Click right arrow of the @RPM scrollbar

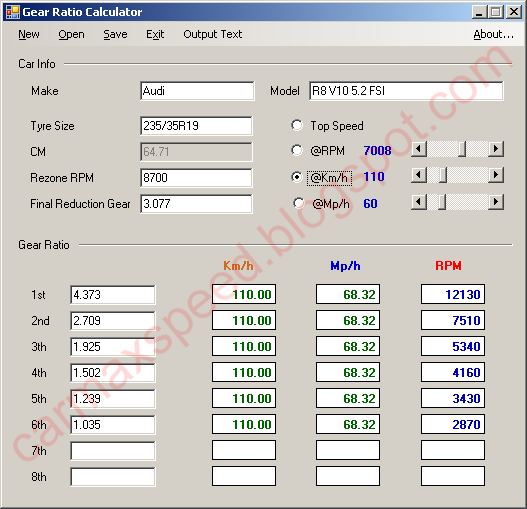click(496, 149)
